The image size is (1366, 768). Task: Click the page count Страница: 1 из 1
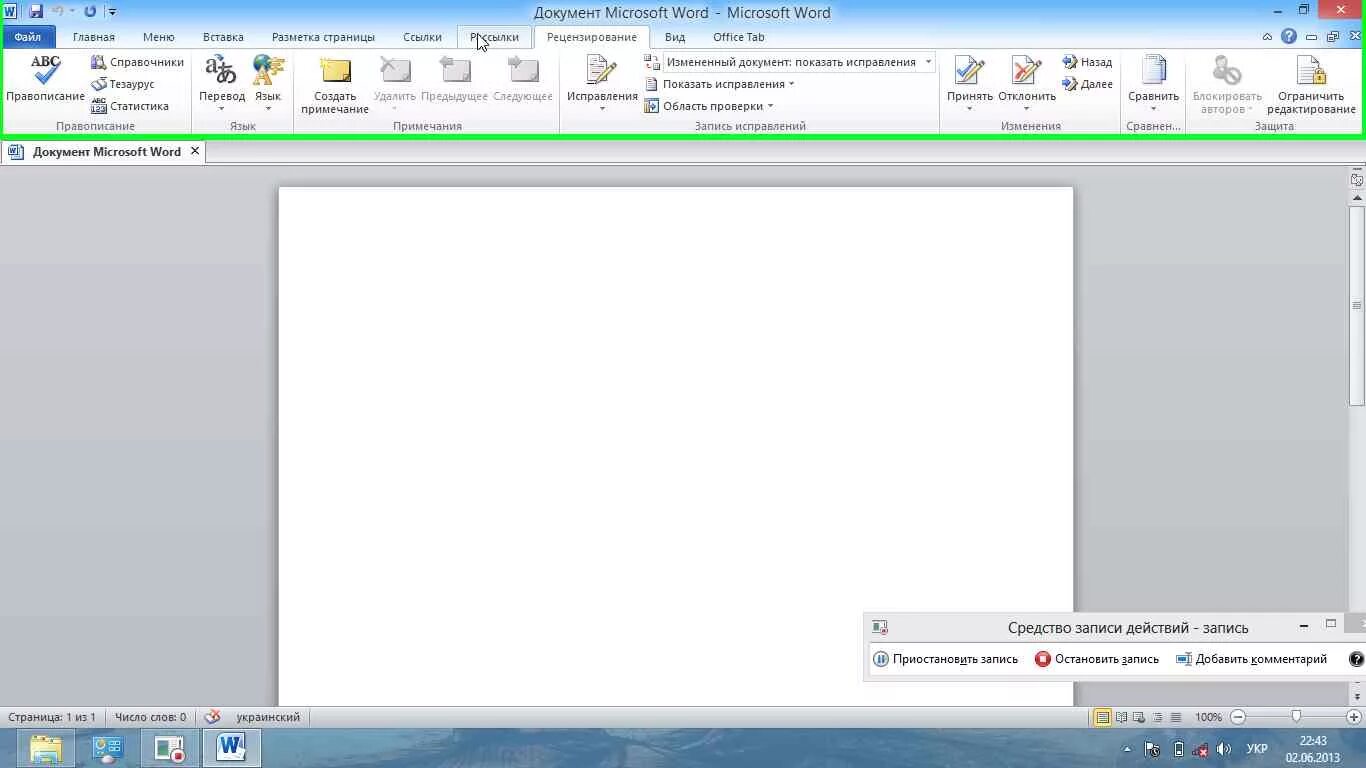[52, 717]
